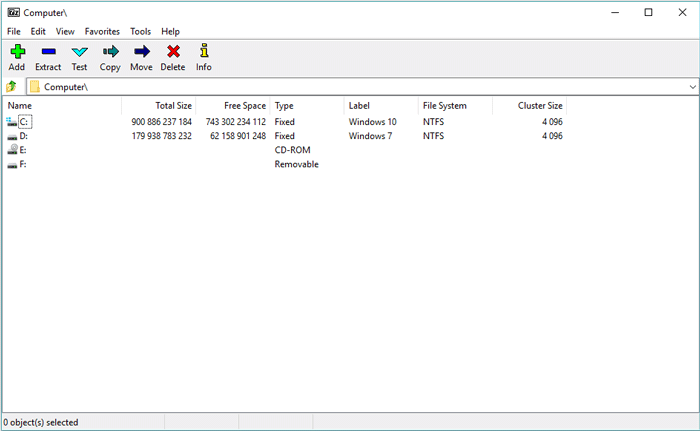Click the red Delete icon

(x=173, y=52)
